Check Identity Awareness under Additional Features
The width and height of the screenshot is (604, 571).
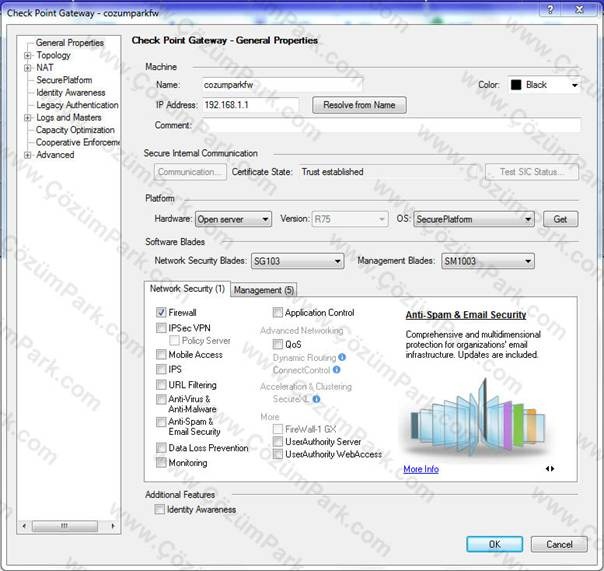pyautogui.click(x=159, y=509)
